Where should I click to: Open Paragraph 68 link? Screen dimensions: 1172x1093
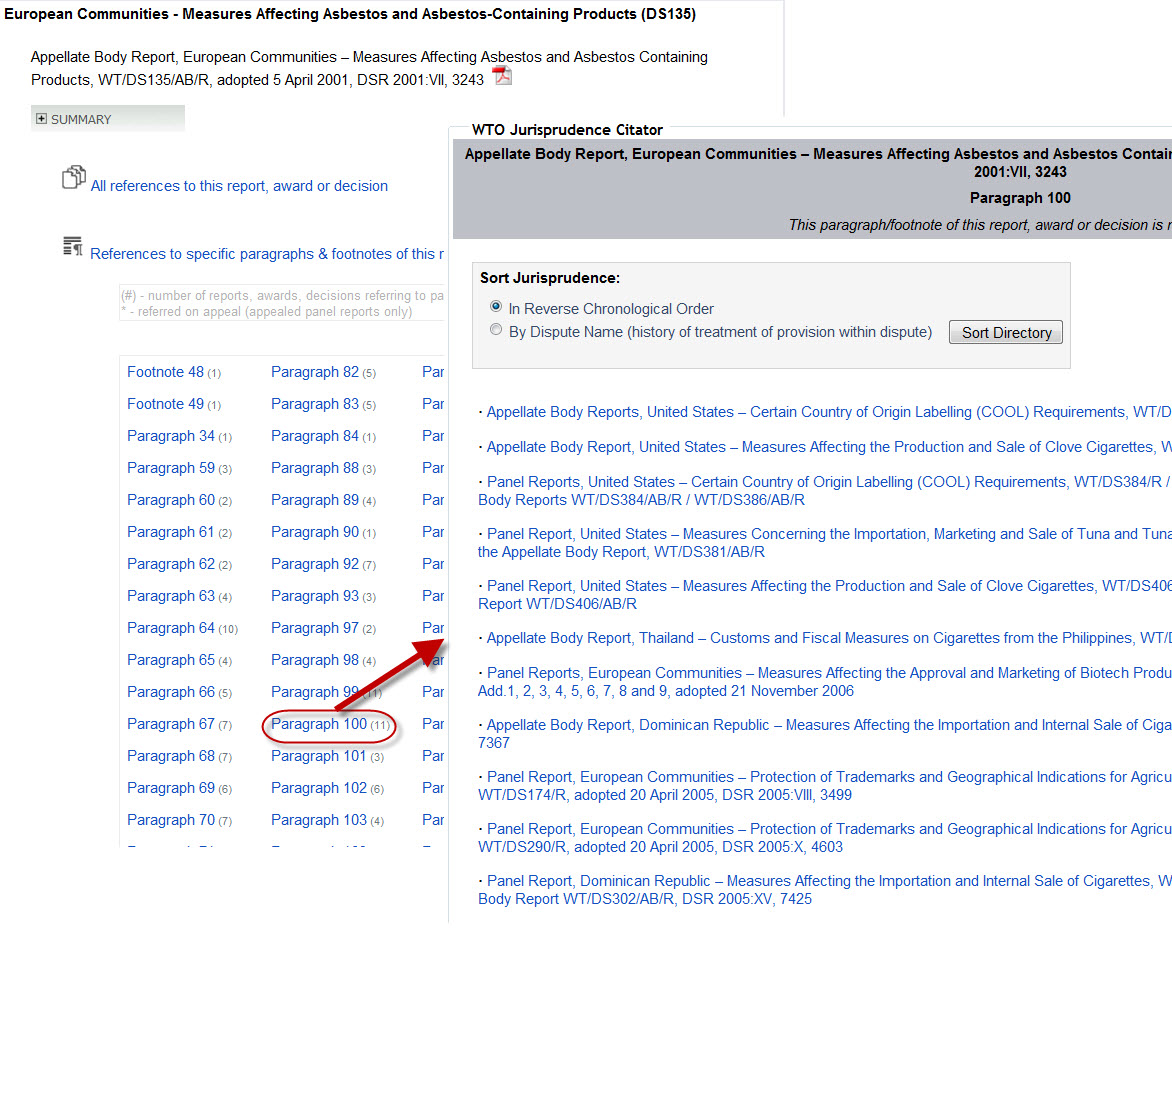click(170, 757)
